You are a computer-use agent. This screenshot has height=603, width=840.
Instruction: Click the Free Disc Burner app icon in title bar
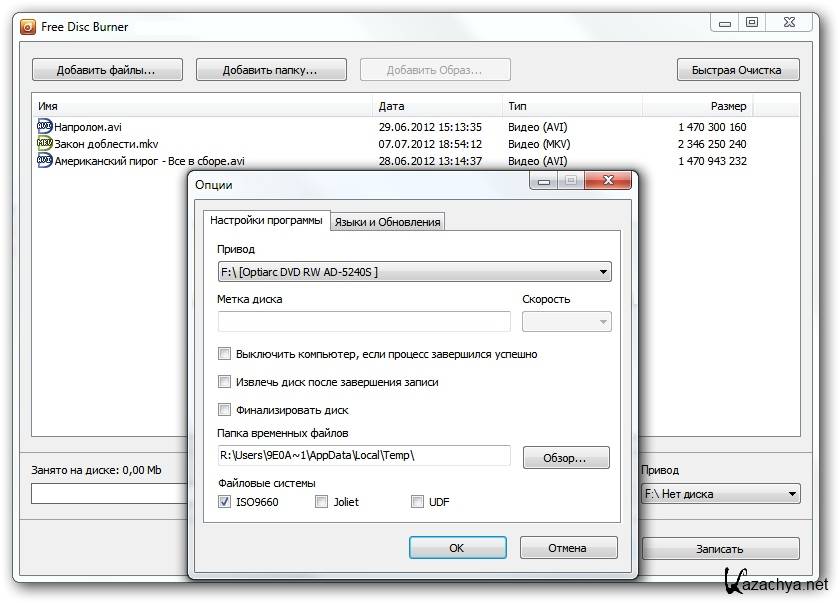point(27,26)
